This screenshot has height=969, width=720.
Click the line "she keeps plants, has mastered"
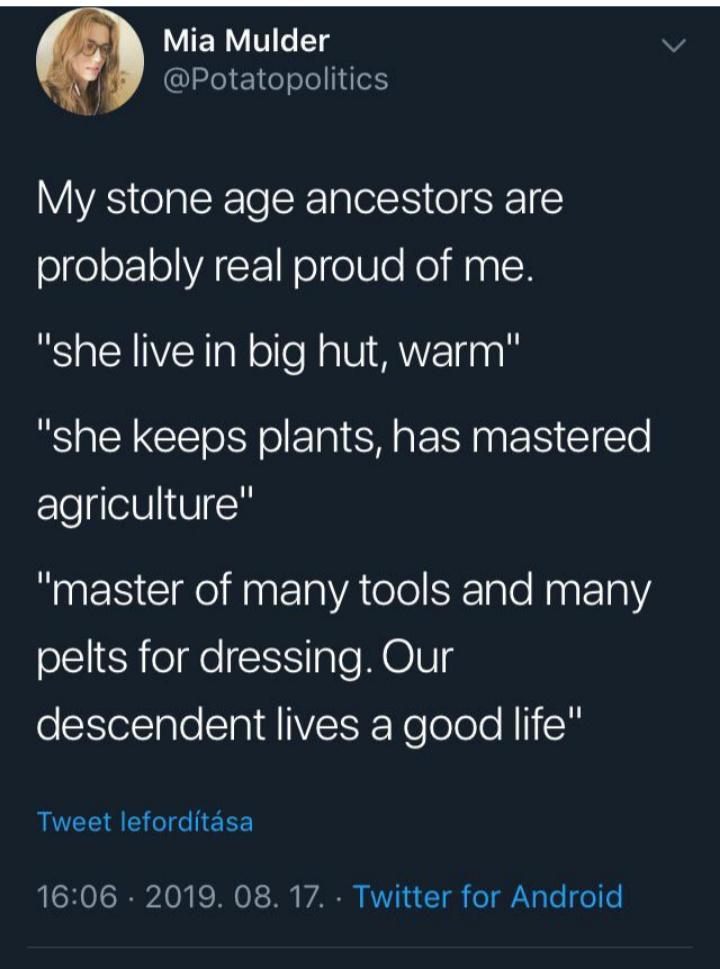[x=344, y=437]
